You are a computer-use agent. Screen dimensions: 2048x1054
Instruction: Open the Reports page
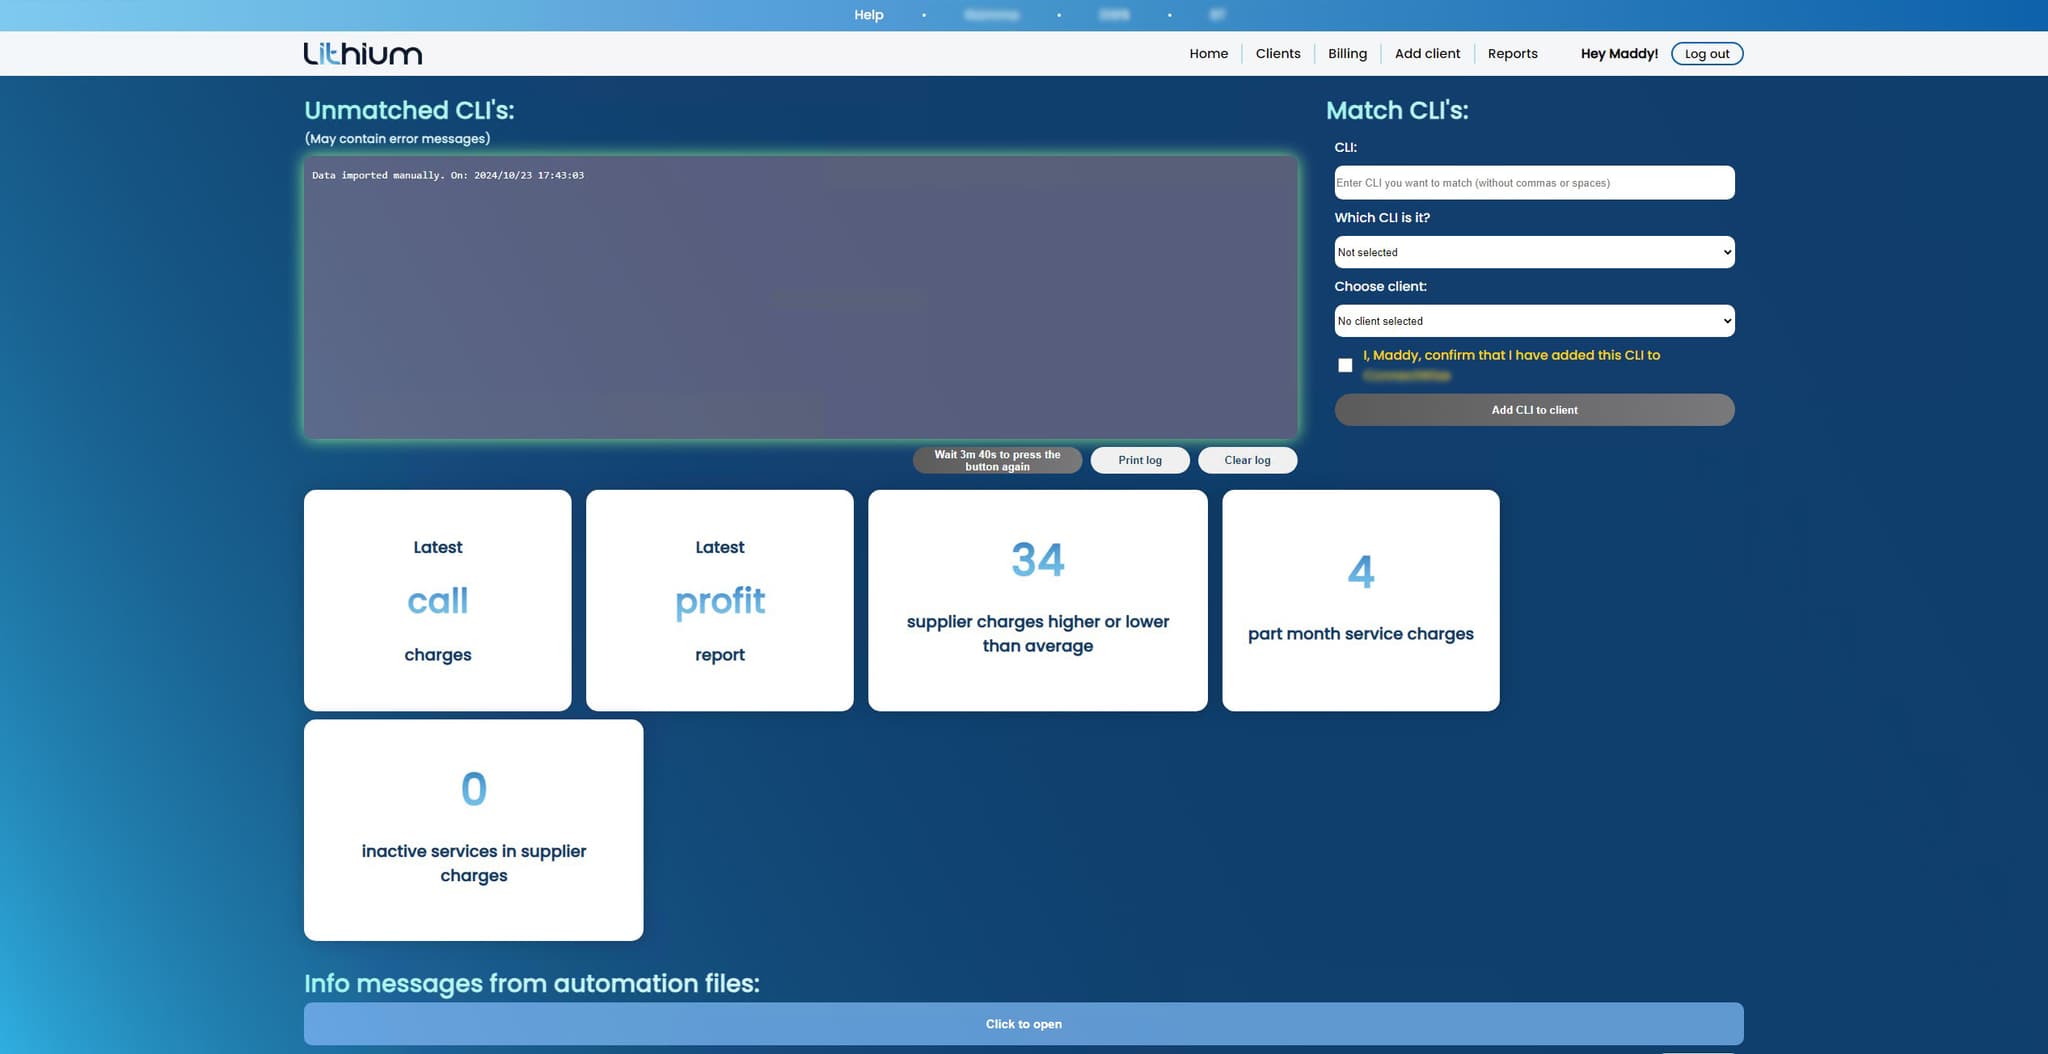(1512, 53)
